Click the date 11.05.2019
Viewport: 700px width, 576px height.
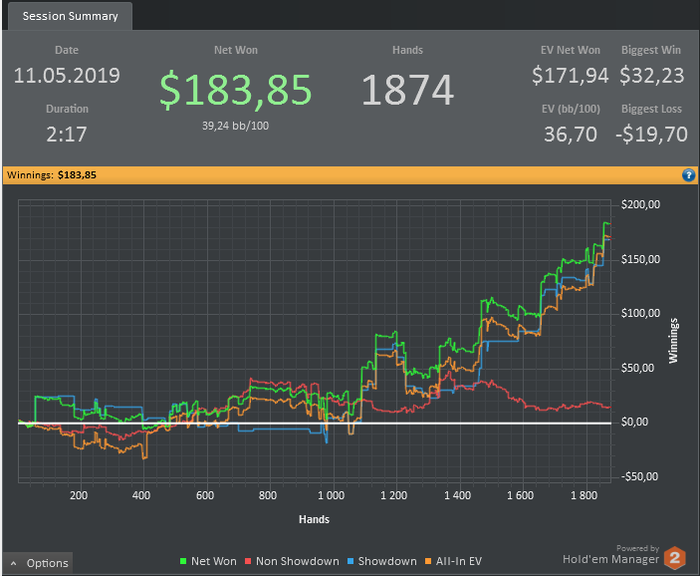tap(67, 75)
